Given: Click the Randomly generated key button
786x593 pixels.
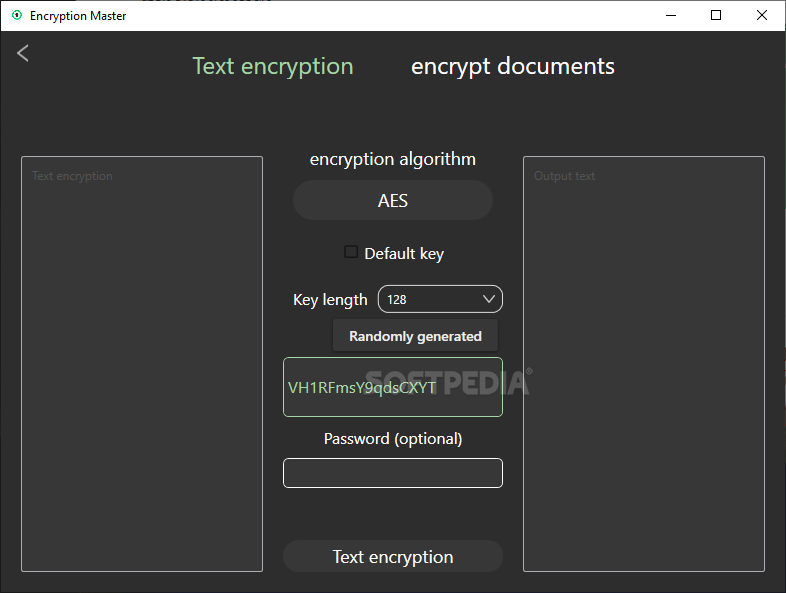Looking at the screenshot, I should 415,336.
